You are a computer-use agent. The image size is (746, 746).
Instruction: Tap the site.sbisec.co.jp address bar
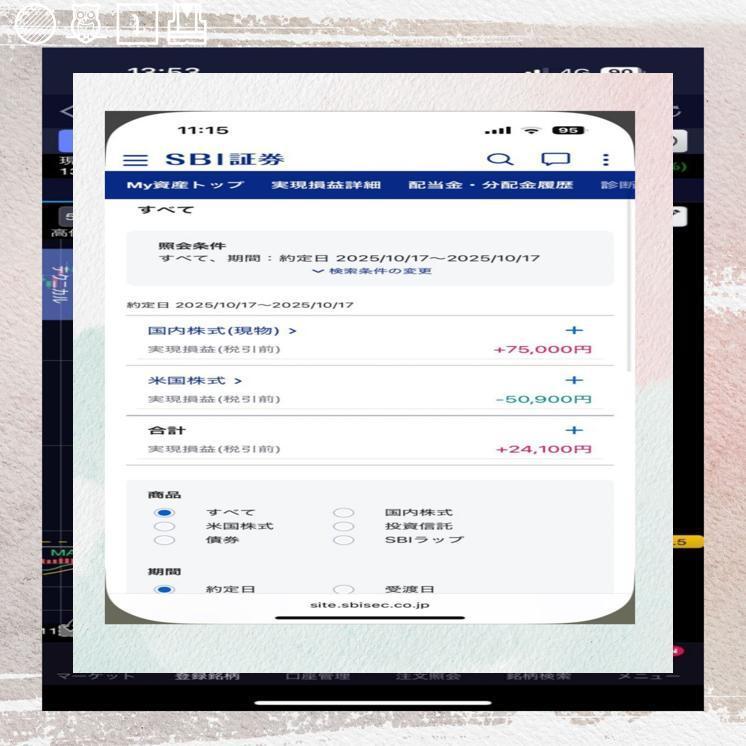tap(370, 605)
